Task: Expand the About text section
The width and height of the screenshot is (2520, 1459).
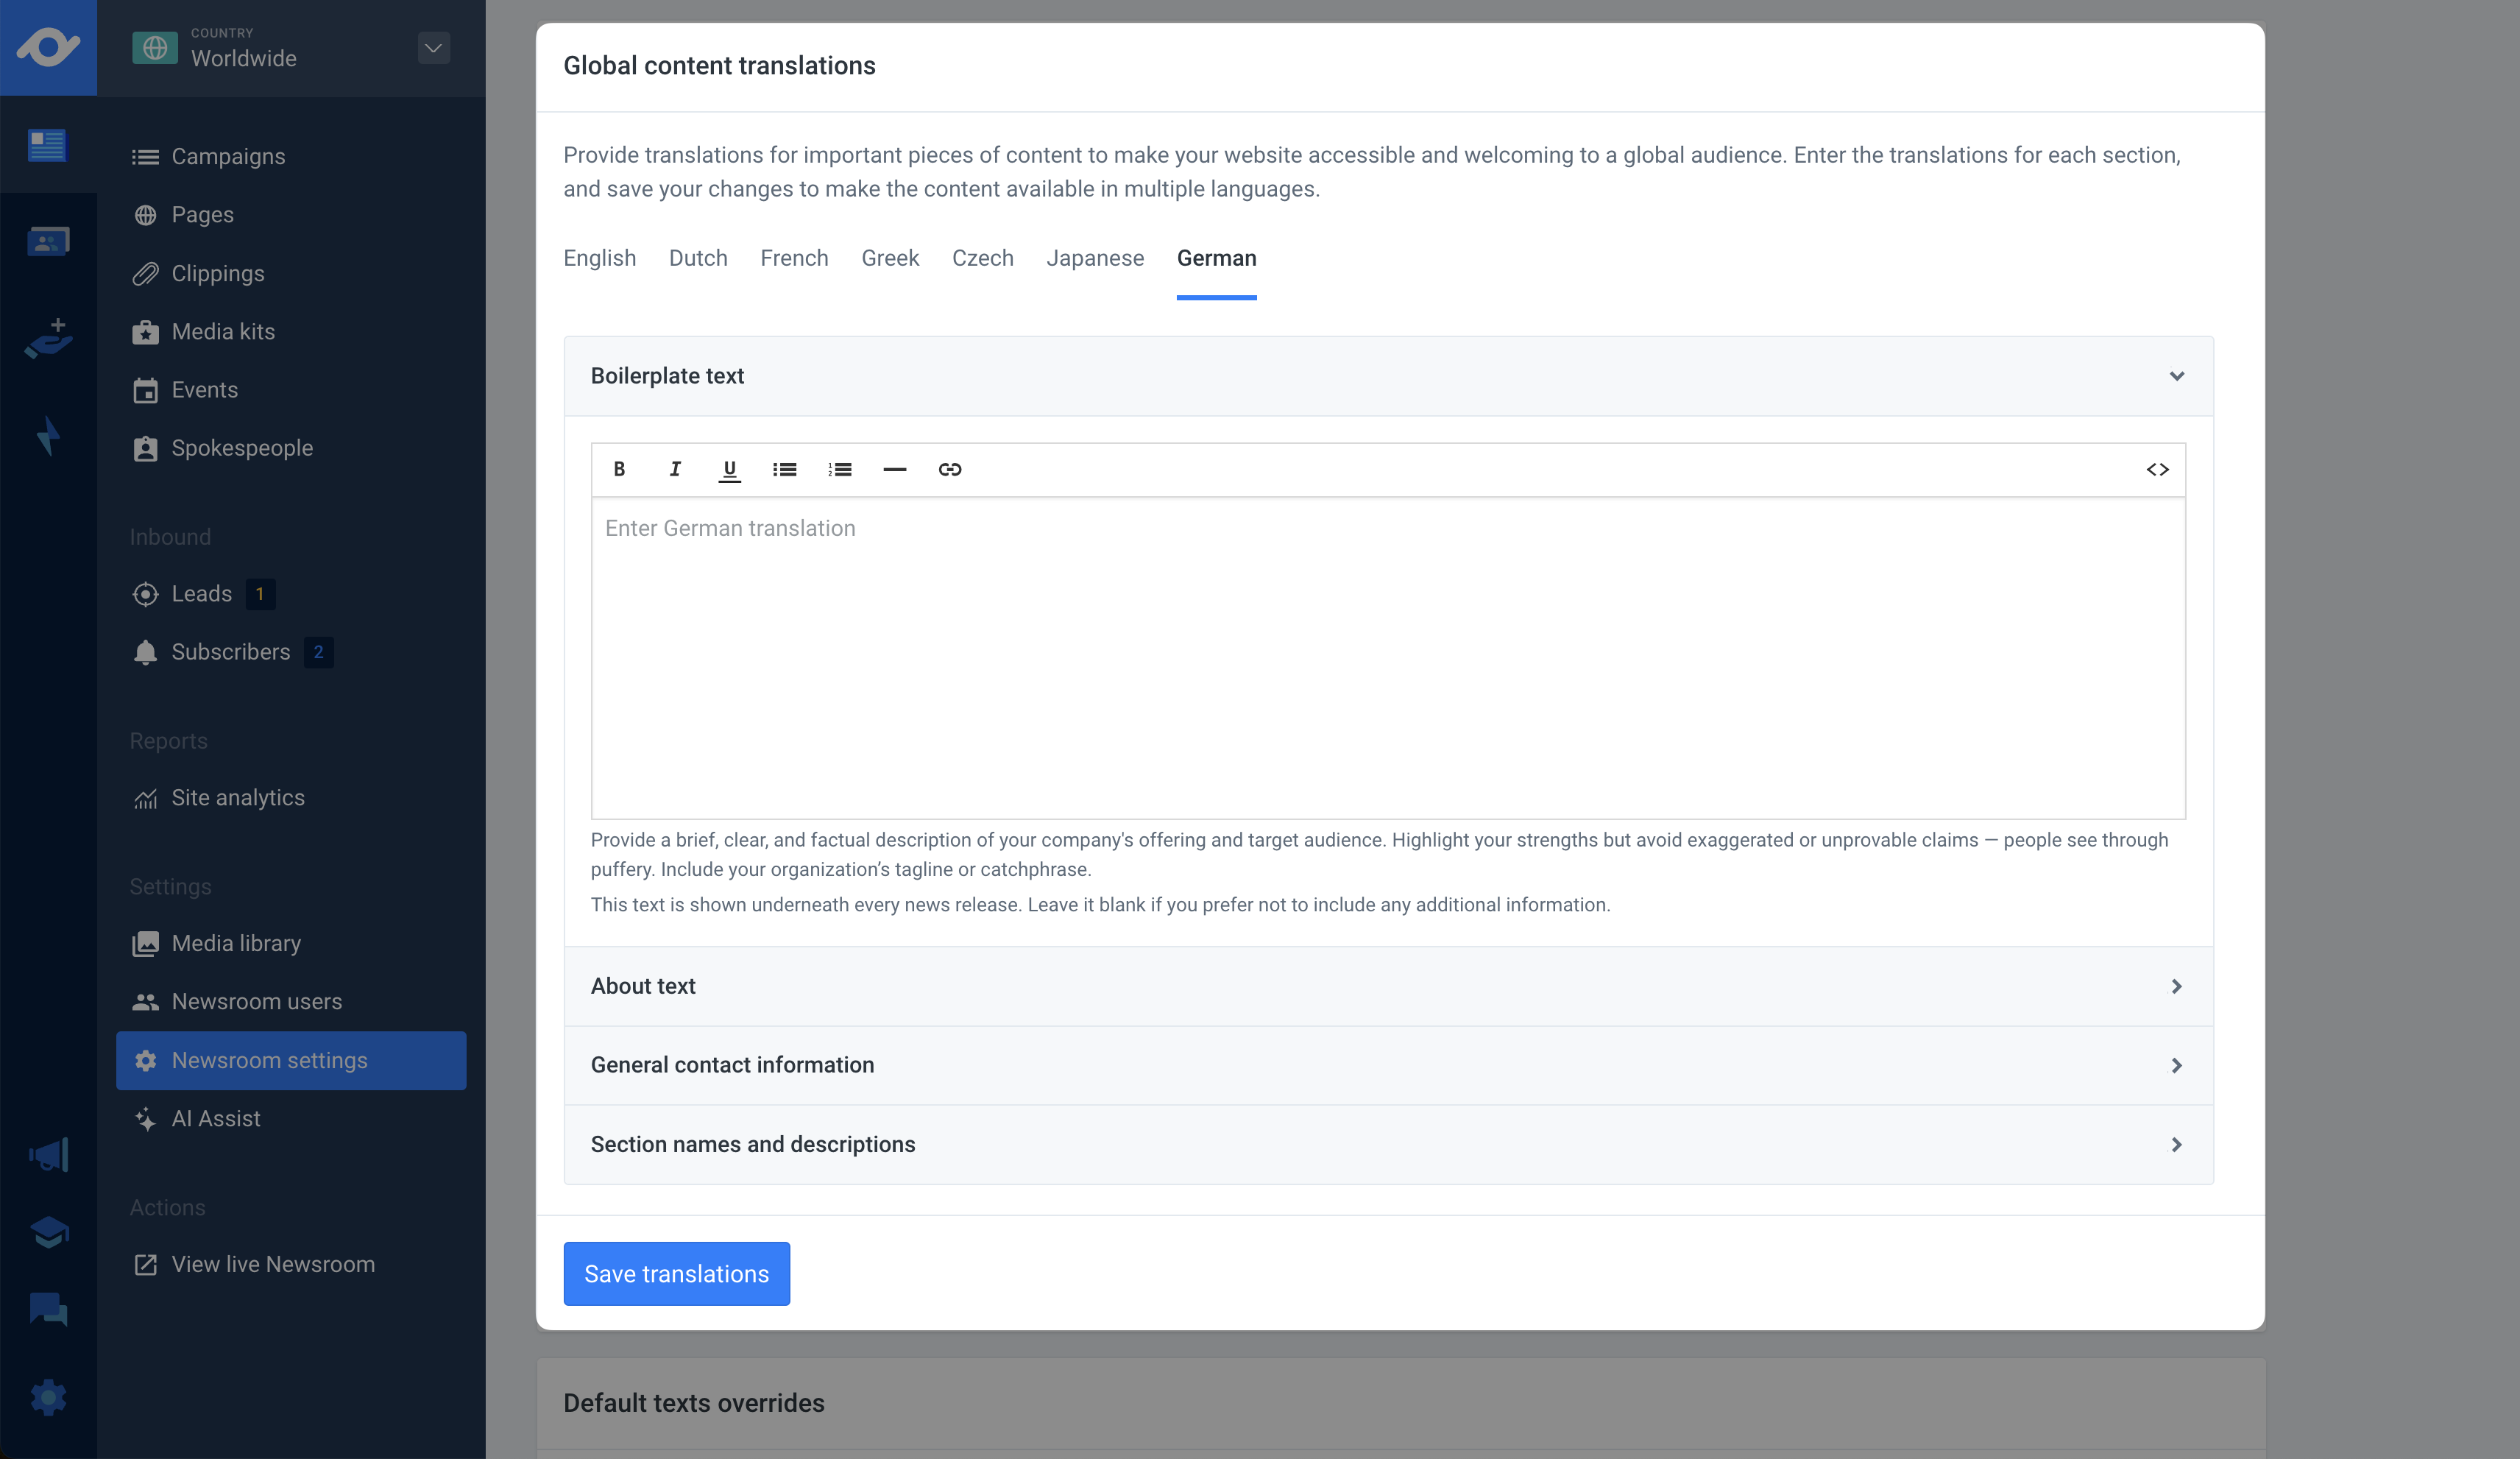Action: coord(2176,986)
